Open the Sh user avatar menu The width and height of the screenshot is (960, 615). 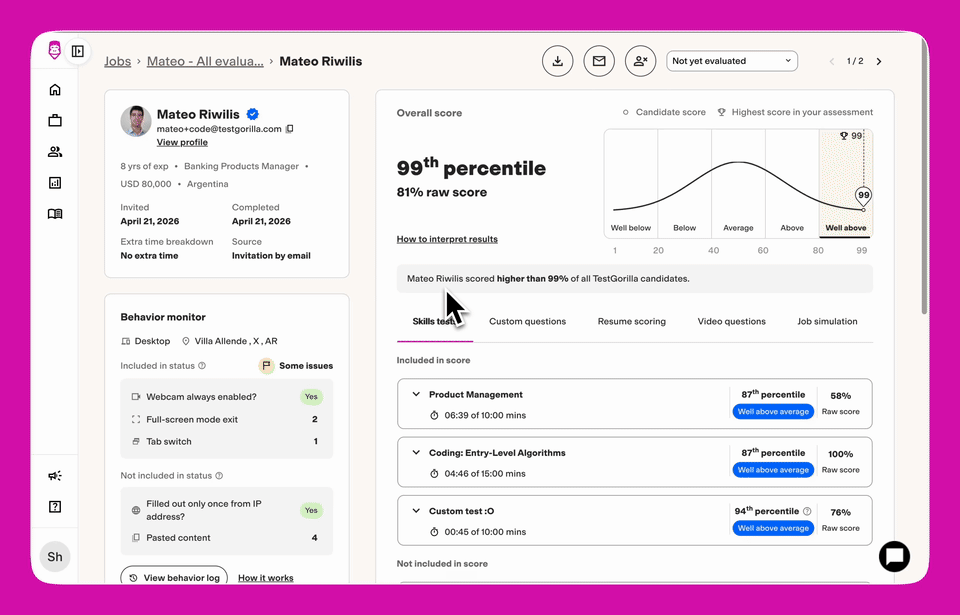tap(55, 557)
